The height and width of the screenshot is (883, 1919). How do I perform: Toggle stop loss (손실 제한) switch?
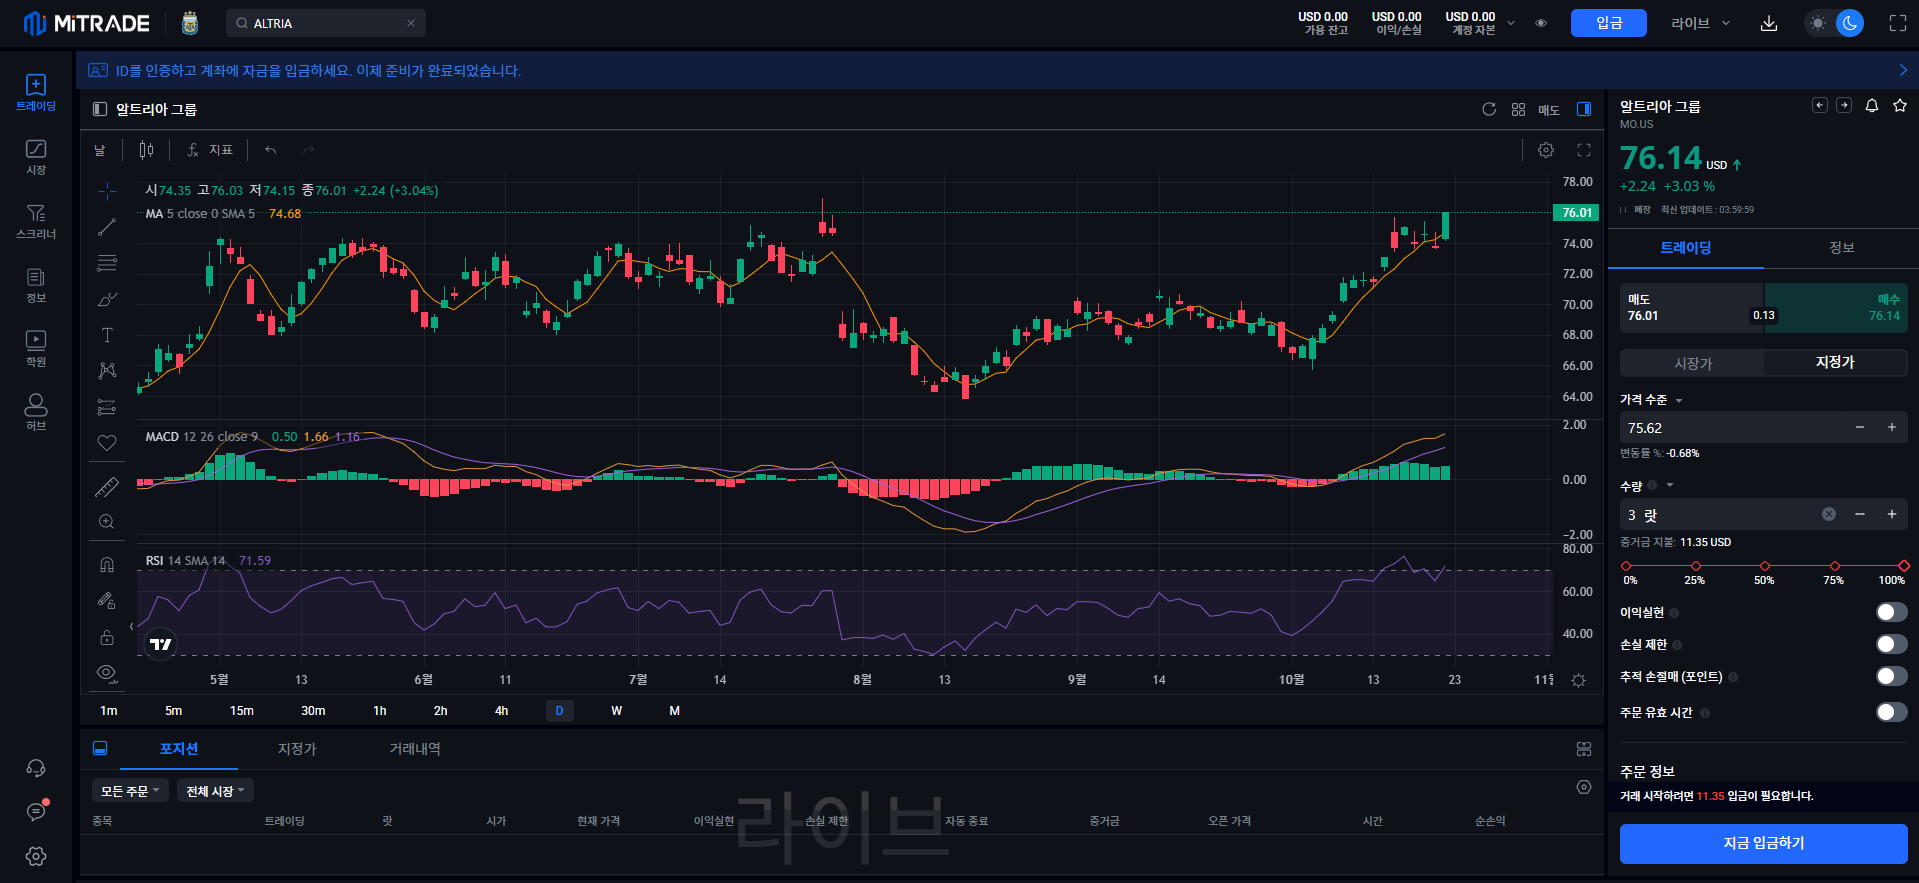pos(1892,644)
